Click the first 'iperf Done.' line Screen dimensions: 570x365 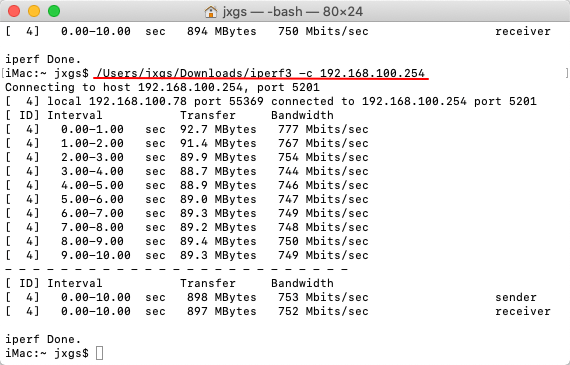(43, 59)
